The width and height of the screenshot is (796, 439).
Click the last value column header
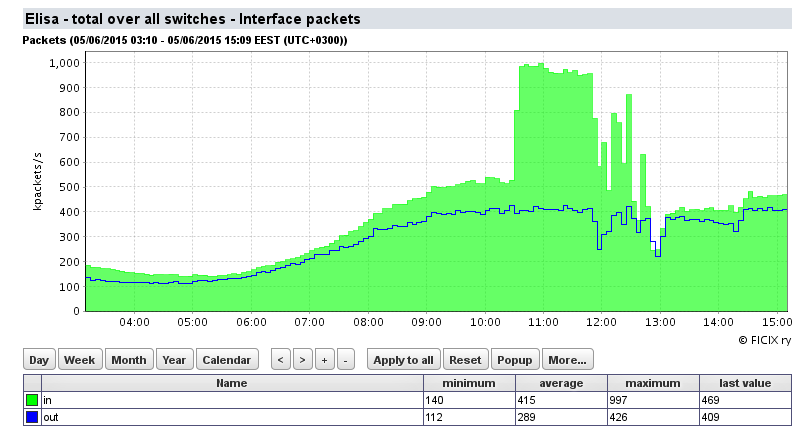[x=745, y=383]
